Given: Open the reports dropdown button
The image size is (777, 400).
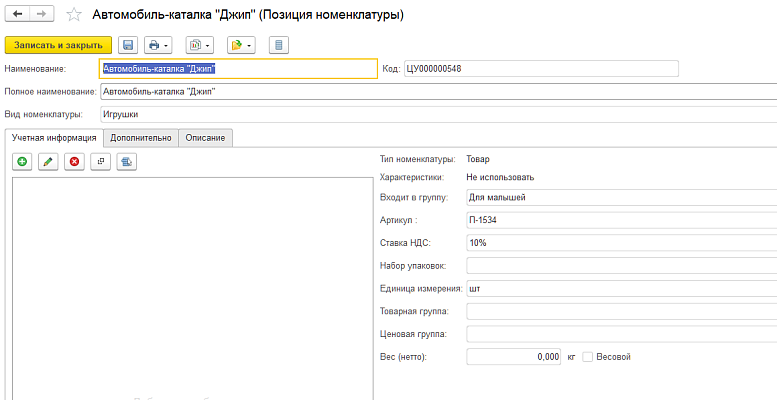Looking at the screenshot, I should pos(200,45).
